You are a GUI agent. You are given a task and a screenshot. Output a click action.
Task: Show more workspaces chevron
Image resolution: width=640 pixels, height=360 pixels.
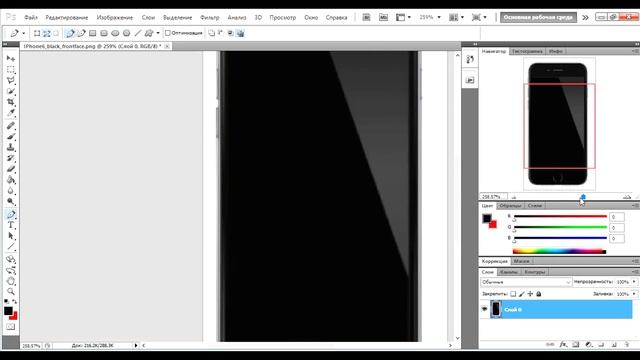(585, 17)
